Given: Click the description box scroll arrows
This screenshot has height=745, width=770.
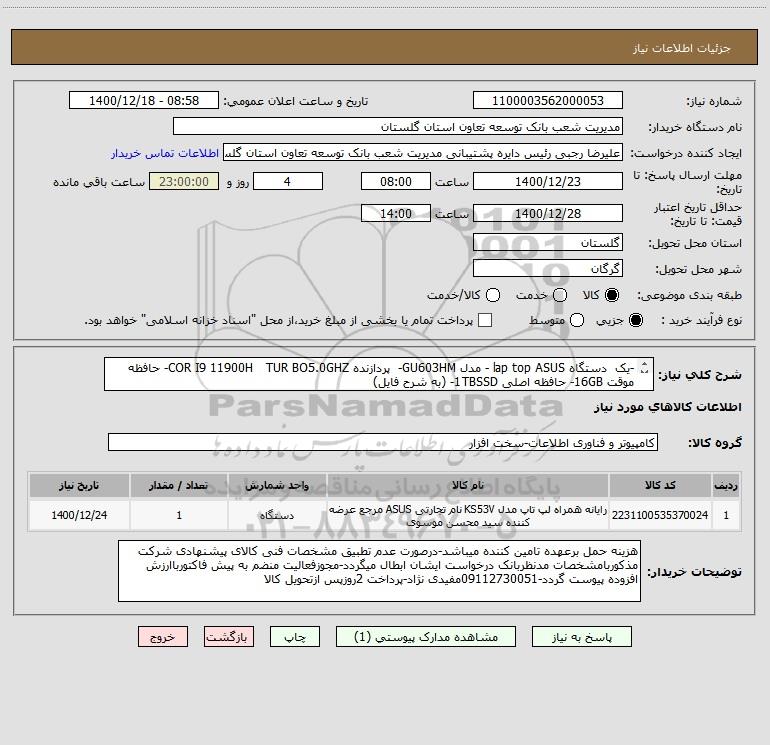Looking at the screenshot, I should click(645, 367).
